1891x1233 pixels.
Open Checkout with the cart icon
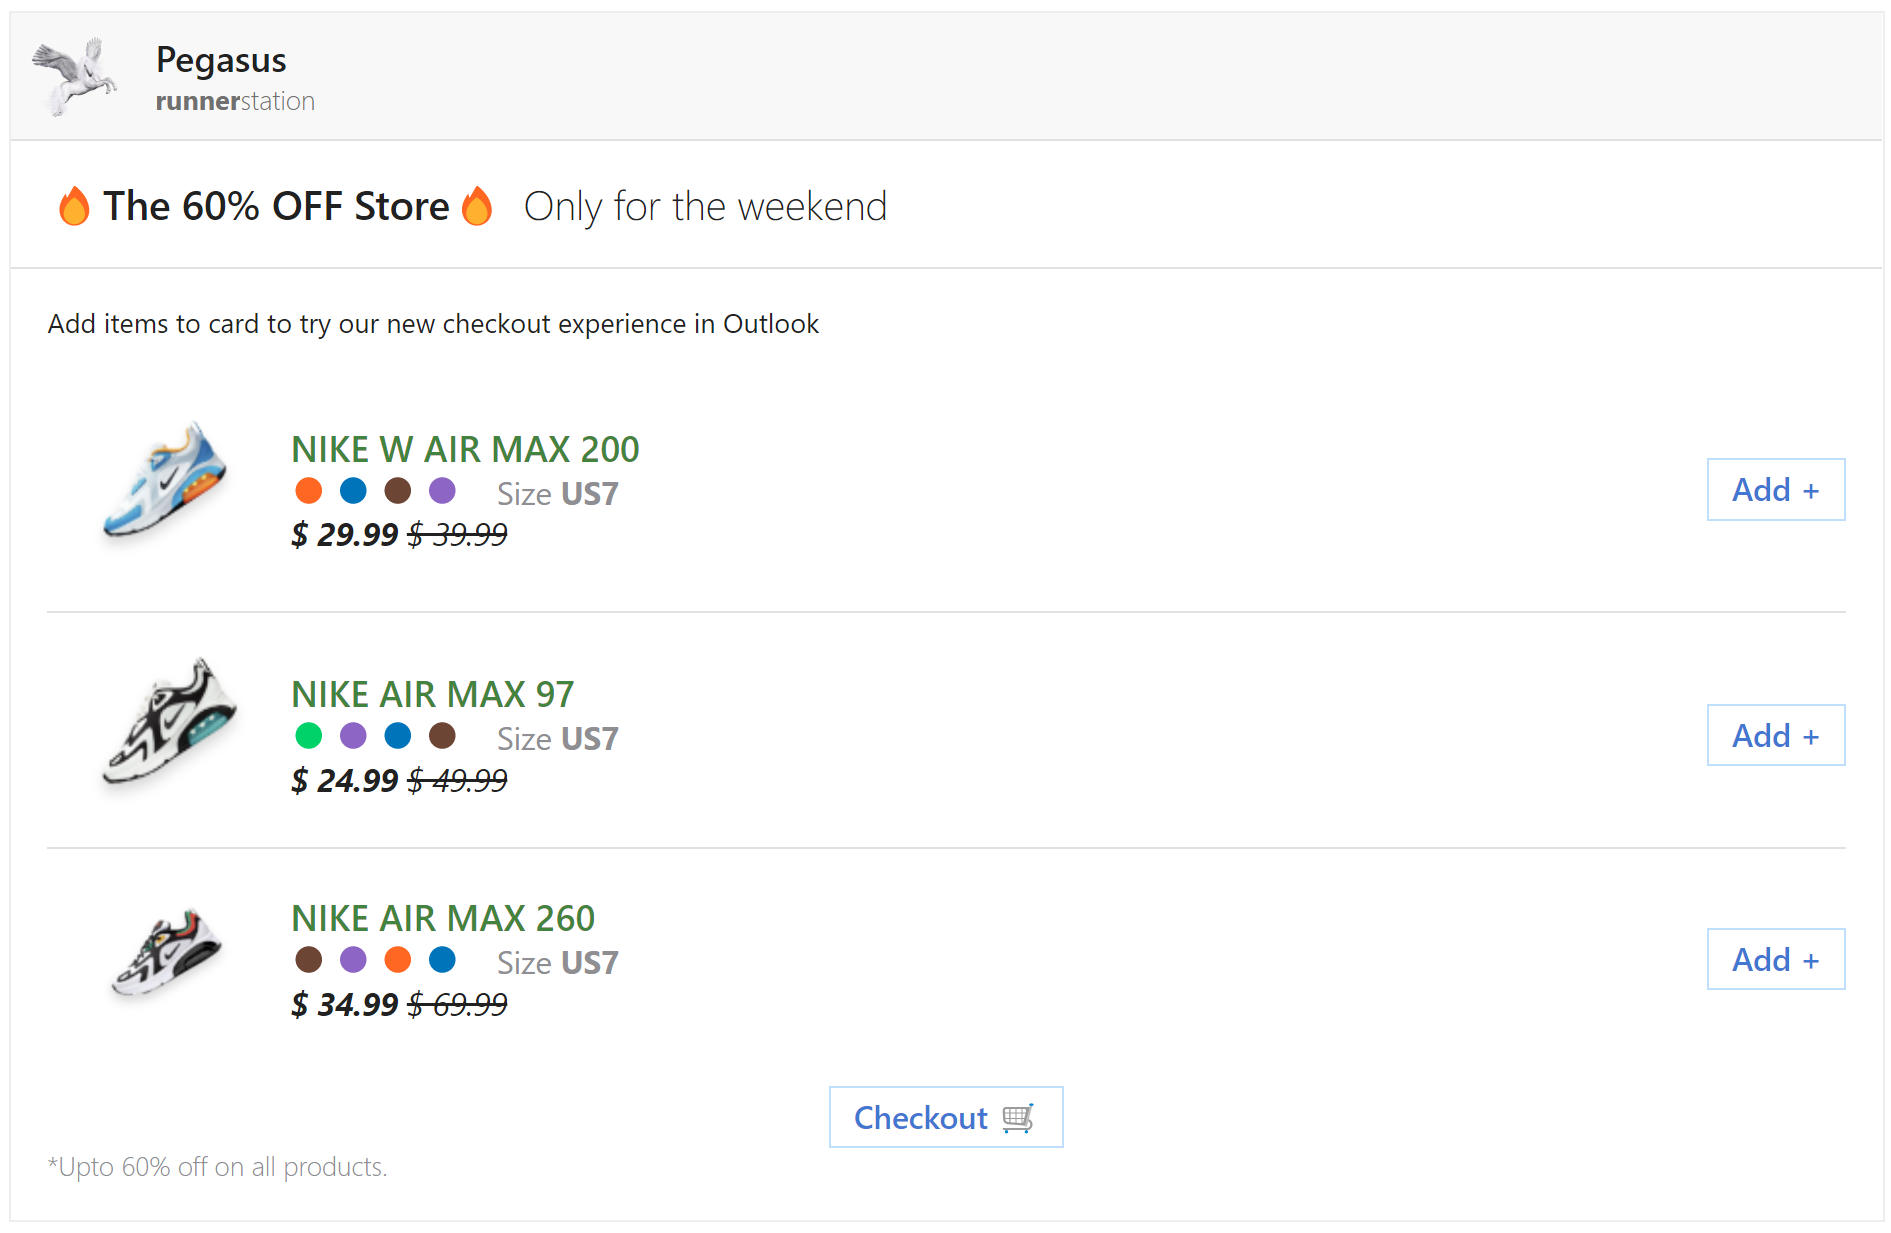[x=945, y=1117]
